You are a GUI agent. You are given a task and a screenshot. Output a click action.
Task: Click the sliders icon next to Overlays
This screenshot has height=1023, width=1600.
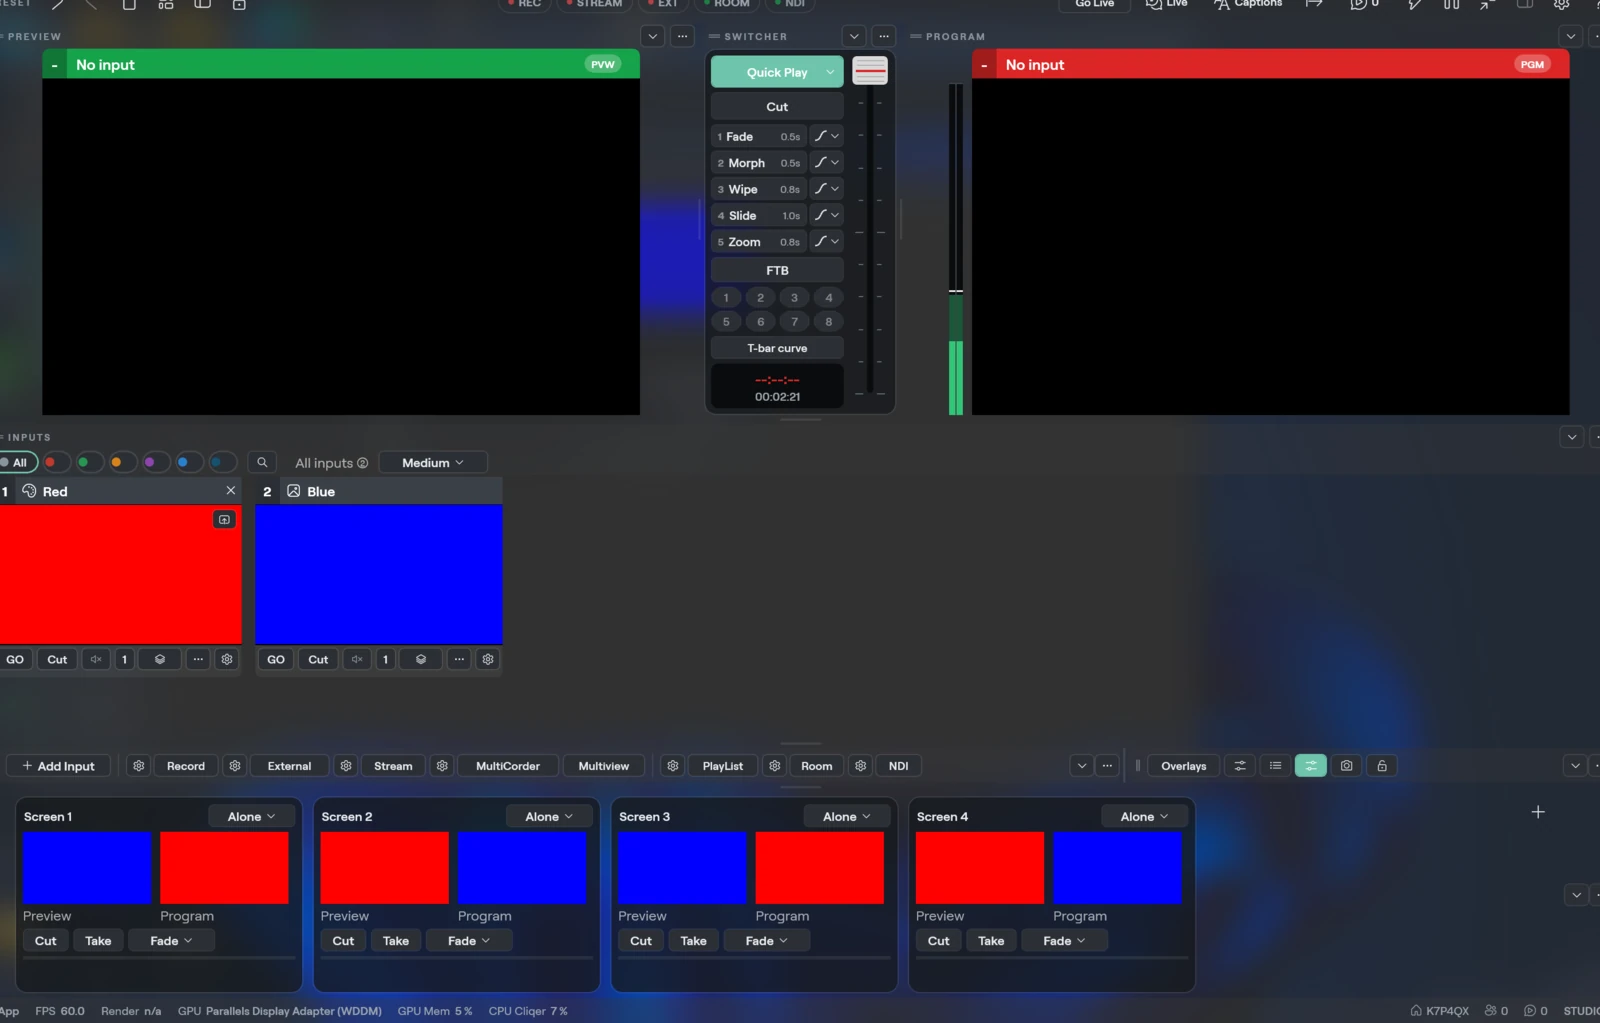pyautogui.click(x=1240, y=766)
